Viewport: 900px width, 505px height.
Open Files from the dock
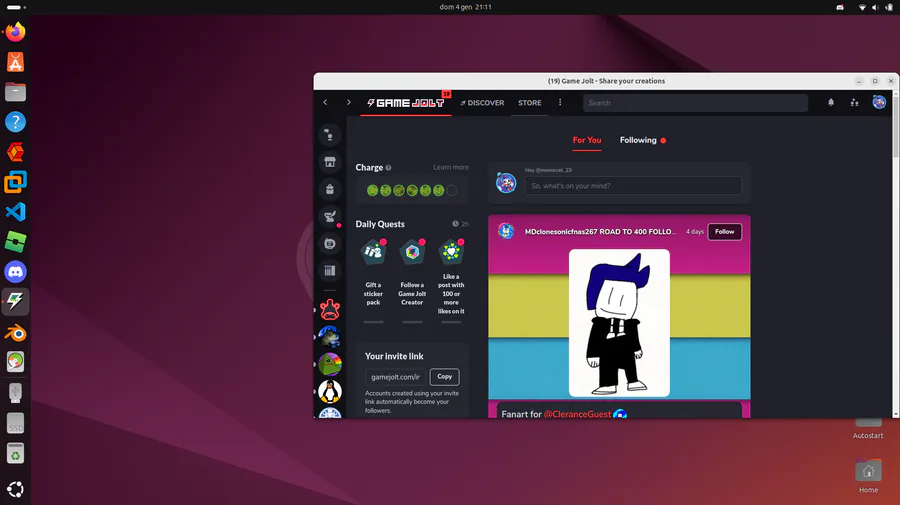(15, 92)
